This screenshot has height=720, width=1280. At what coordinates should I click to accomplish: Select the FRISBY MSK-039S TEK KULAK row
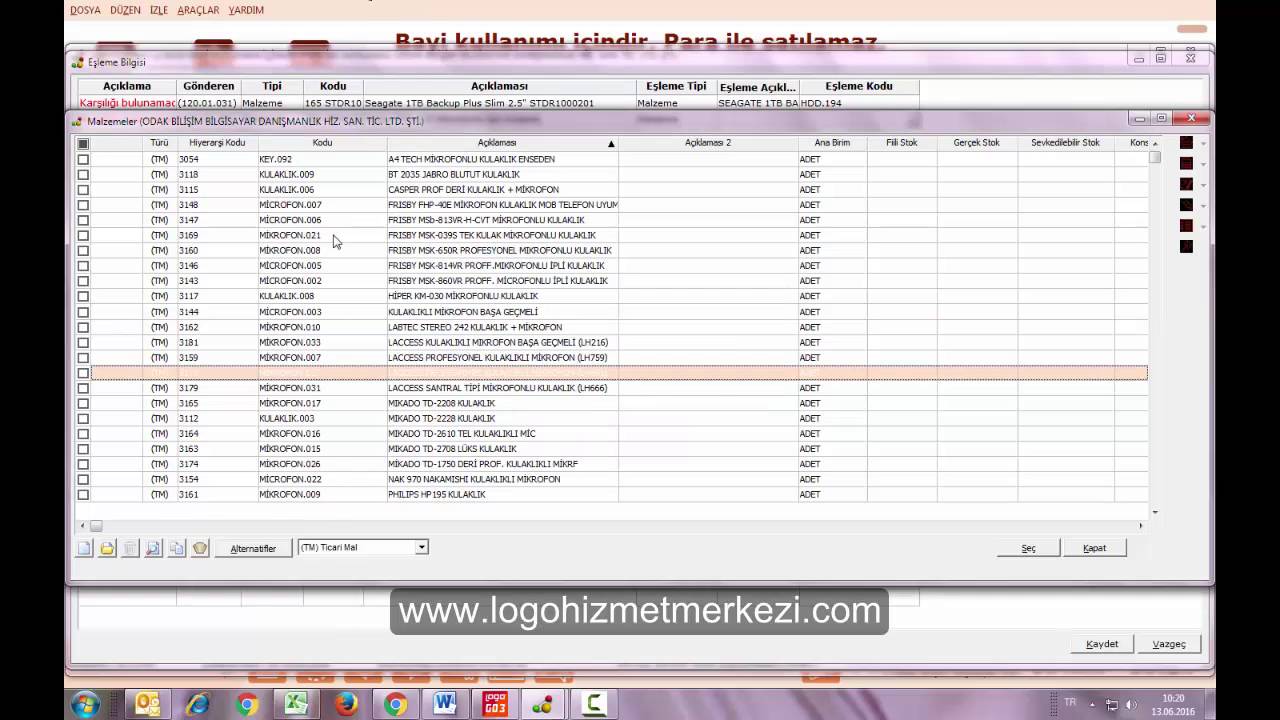click(x=619, y=235)
